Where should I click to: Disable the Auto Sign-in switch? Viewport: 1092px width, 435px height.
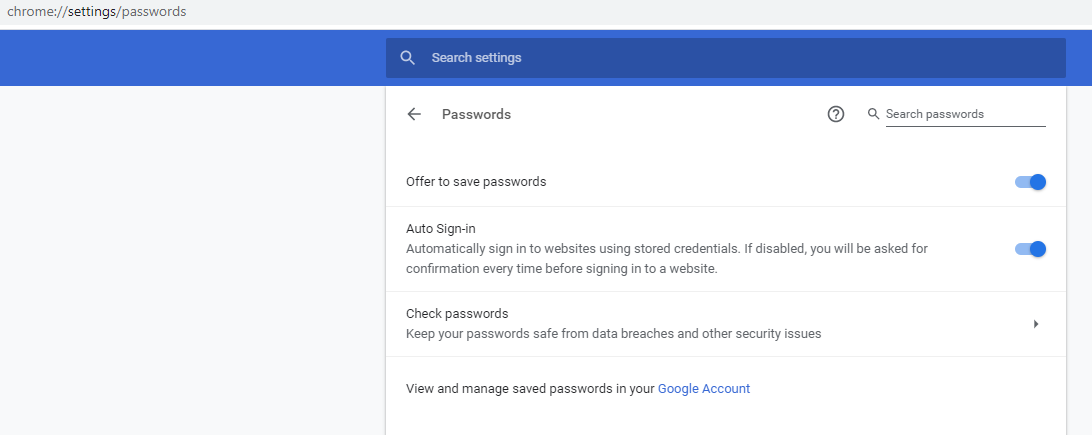(x=1030, y=248)
